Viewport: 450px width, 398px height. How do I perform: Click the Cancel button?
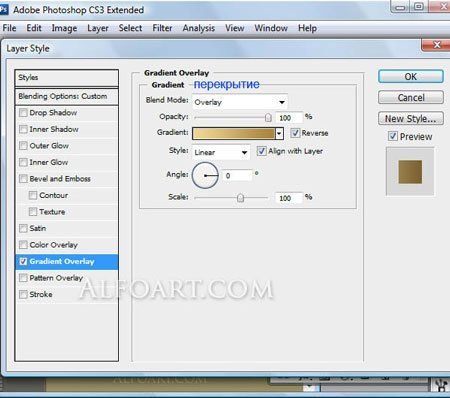click(x=411, y=98)
